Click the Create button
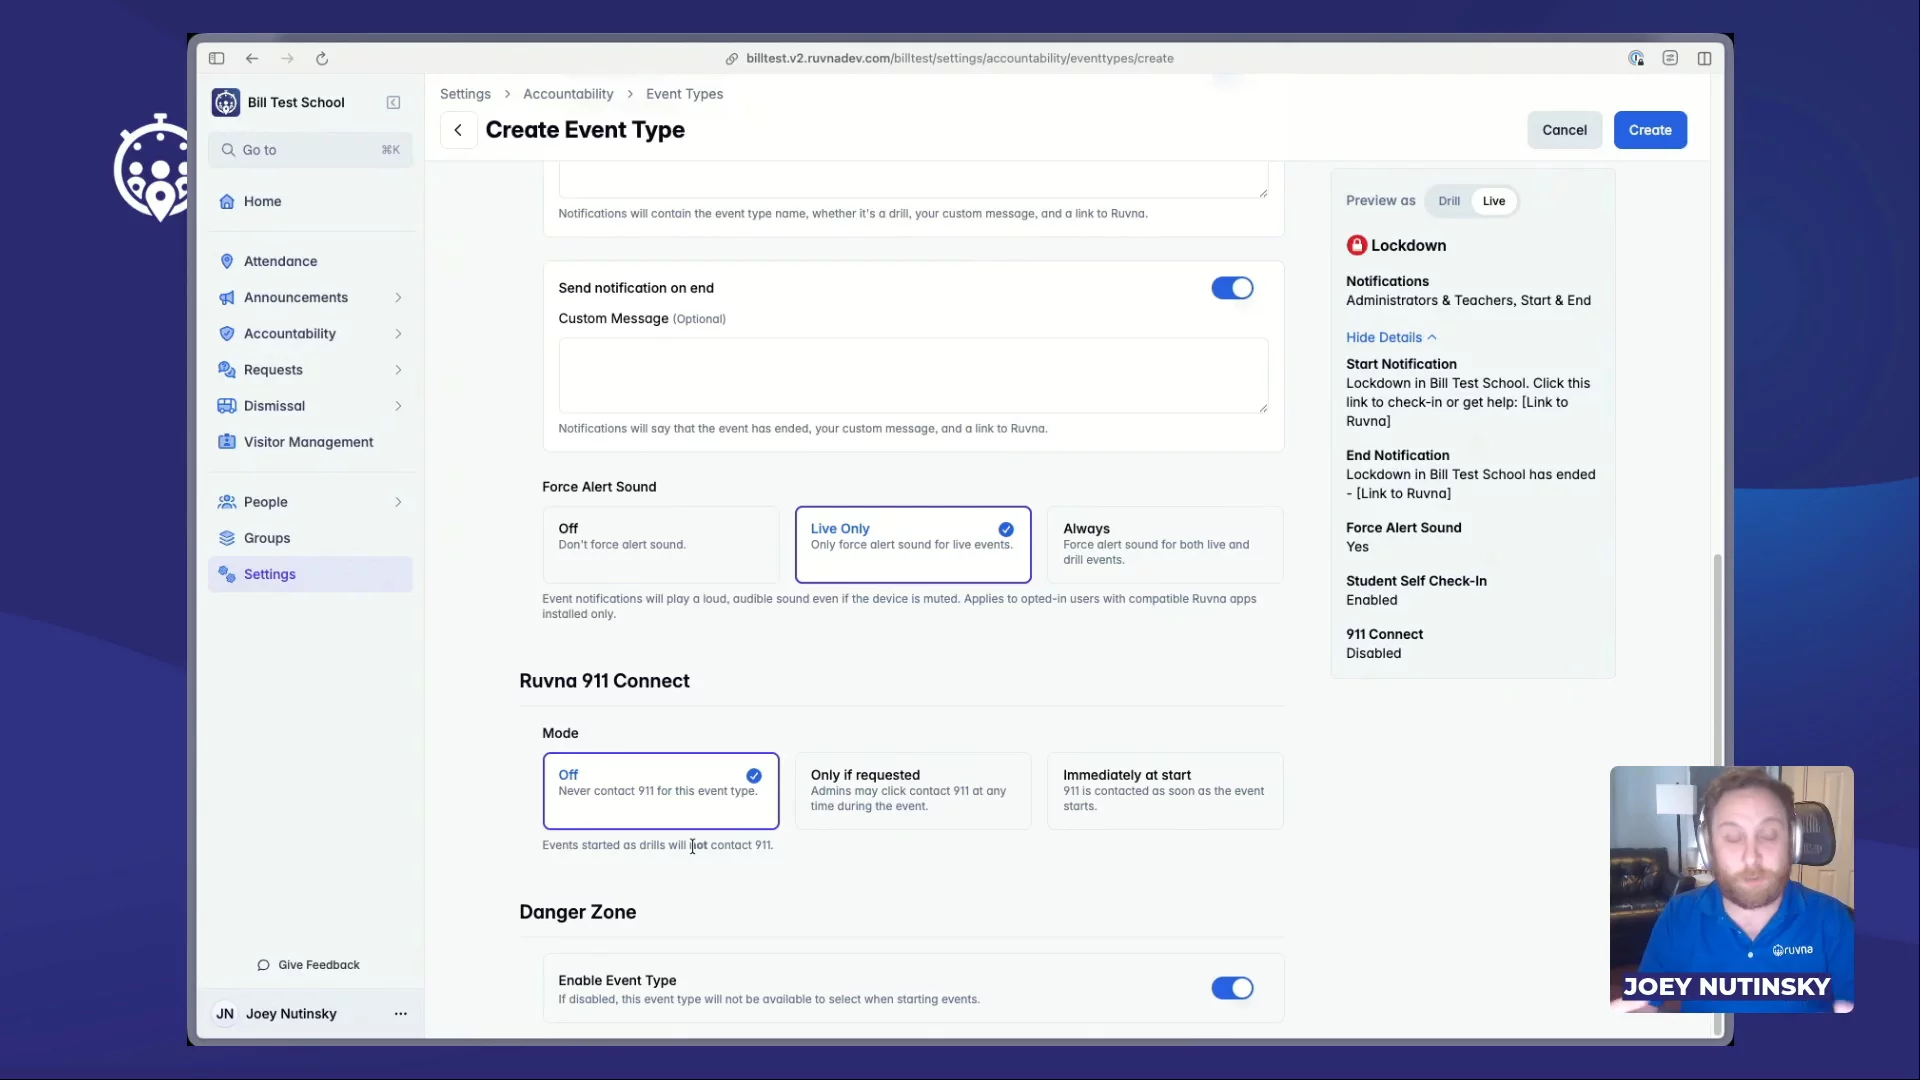Viewport: 1920px width, 1080px height. [1650, 130]
